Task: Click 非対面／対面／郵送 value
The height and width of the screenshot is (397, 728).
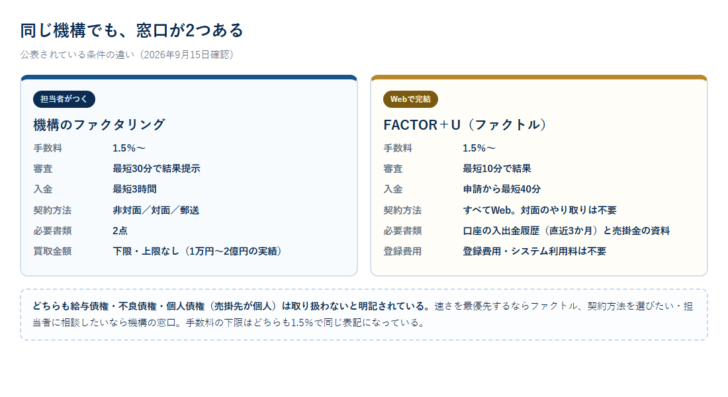Action: 156,210
